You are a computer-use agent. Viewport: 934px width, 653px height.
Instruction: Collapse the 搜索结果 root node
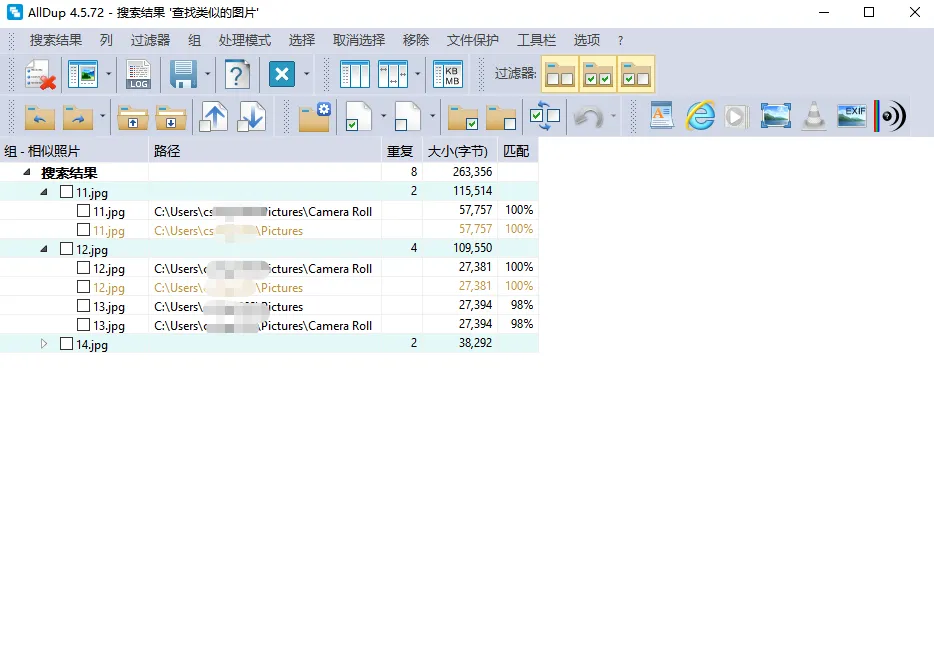coord(27,172)
